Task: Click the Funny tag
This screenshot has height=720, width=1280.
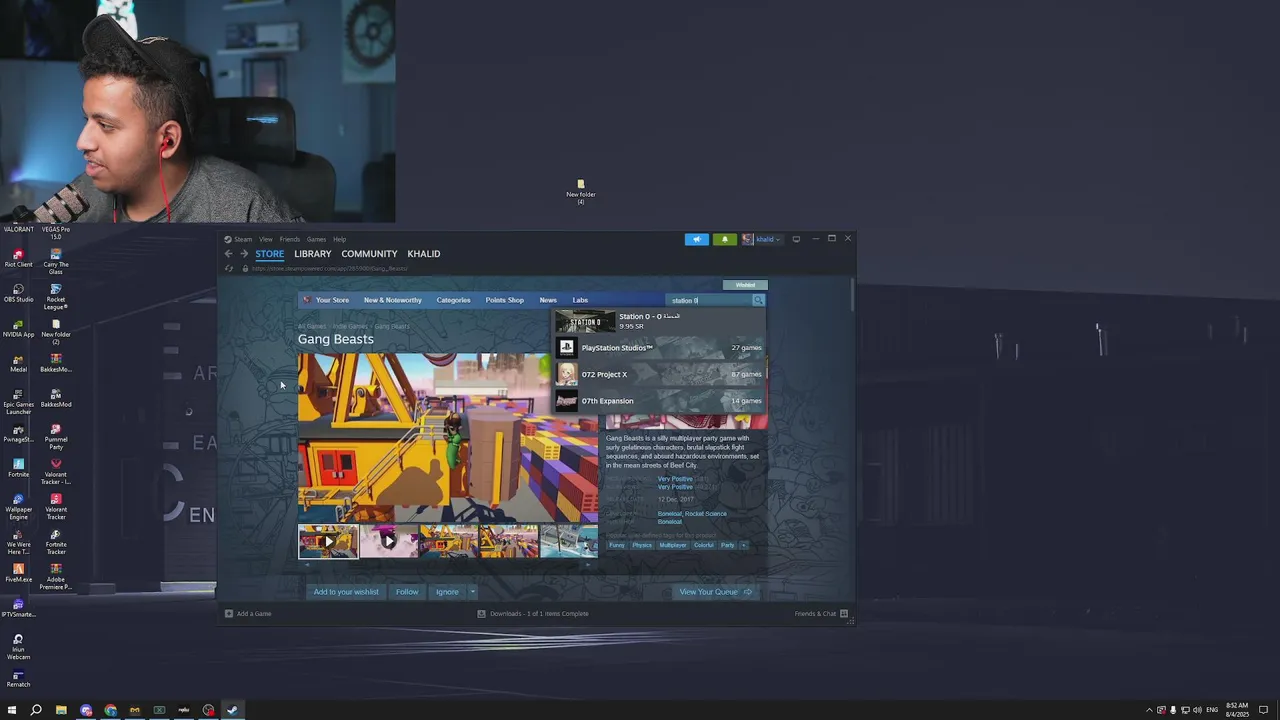Action: (x=617, y=545)
